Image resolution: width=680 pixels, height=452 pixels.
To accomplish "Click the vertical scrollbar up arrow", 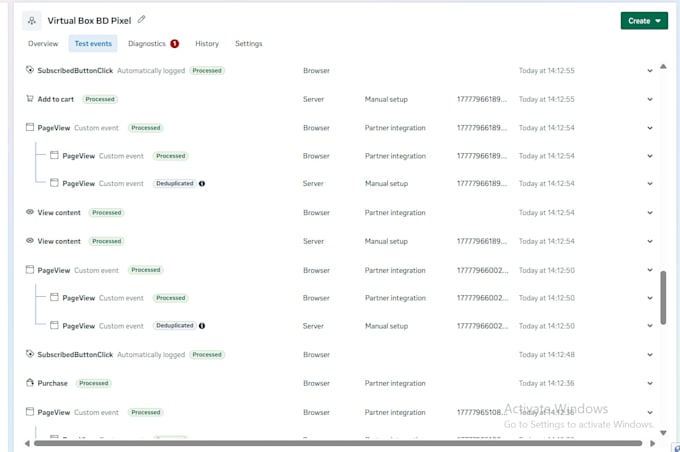I will tap(663, 66).
